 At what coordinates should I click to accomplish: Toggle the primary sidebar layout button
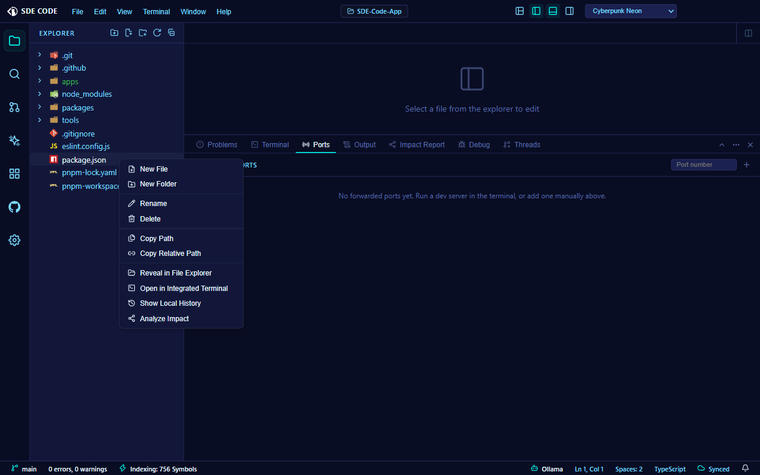coord(536,11)
